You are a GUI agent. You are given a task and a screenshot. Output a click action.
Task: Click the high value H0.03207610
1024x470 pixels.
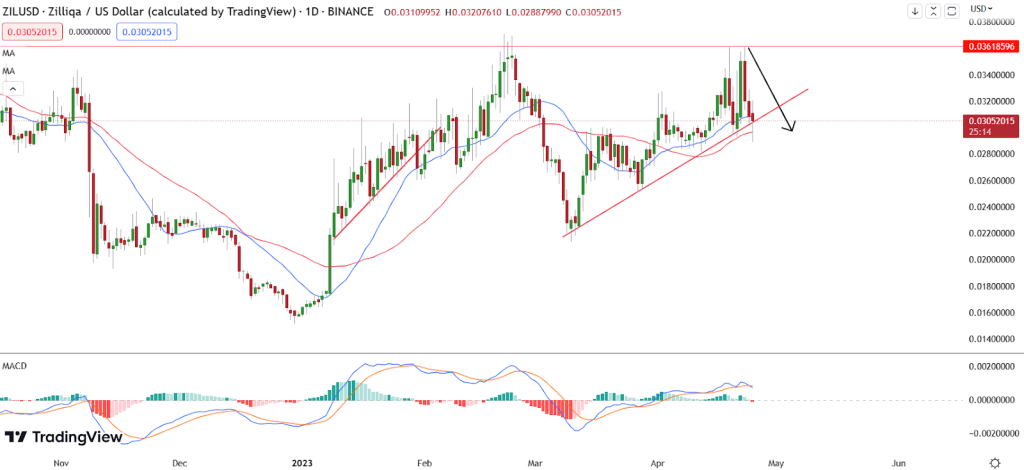click(x=473, y=12)
